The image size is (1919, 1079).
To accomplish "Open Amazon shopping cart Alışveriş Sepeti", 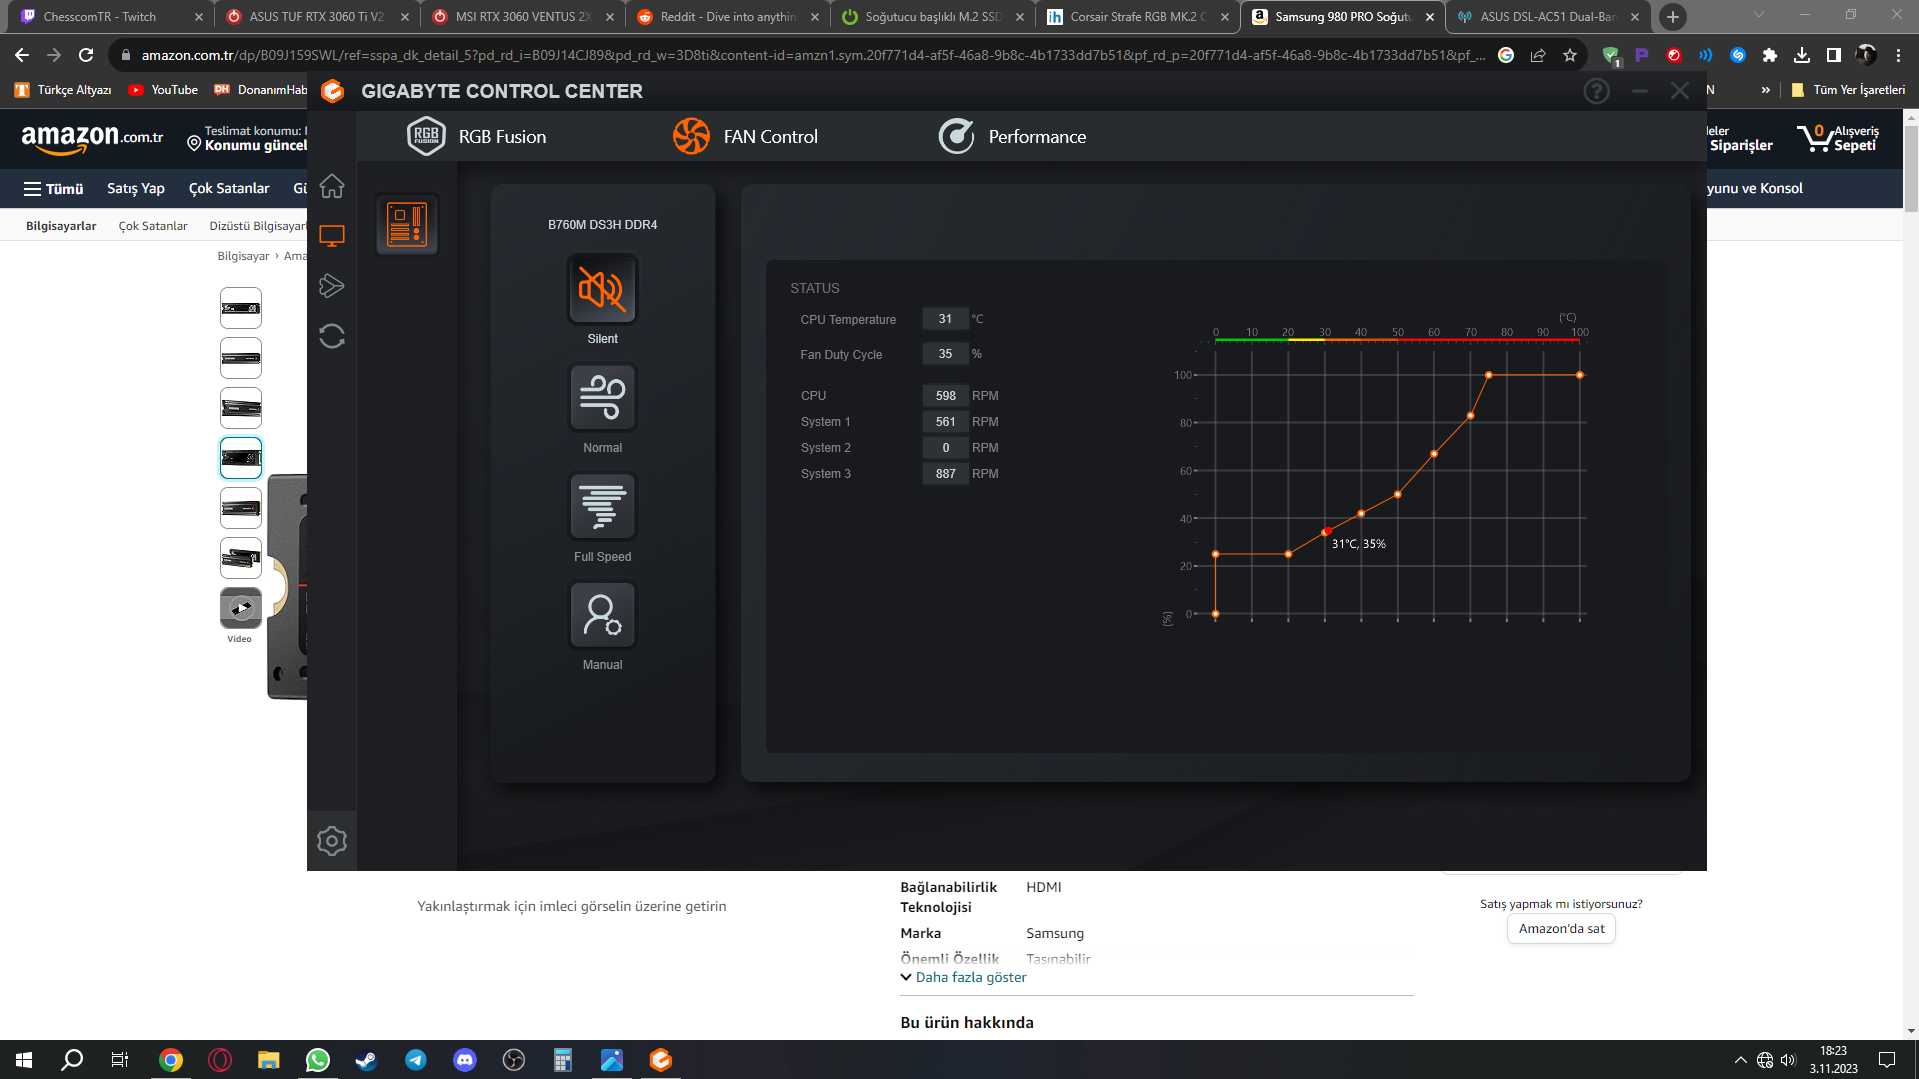I will pos(1838,138).
